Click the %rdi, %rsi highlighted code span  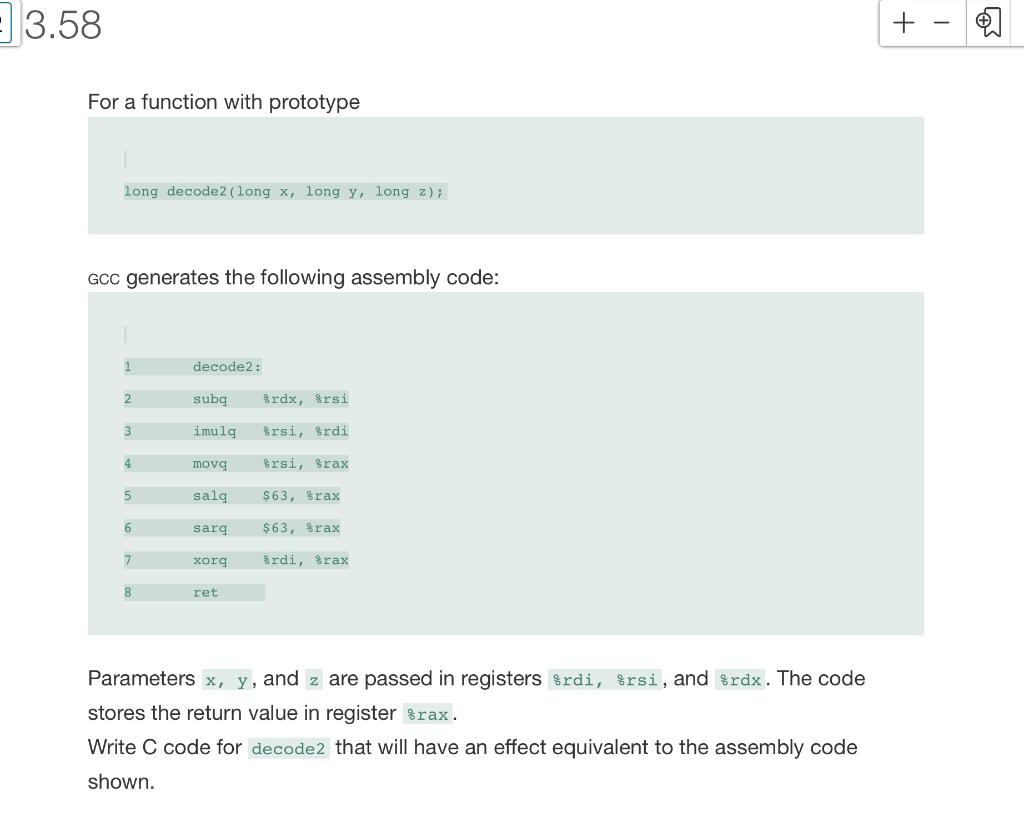pyautogui.click(x=605, y=678)
